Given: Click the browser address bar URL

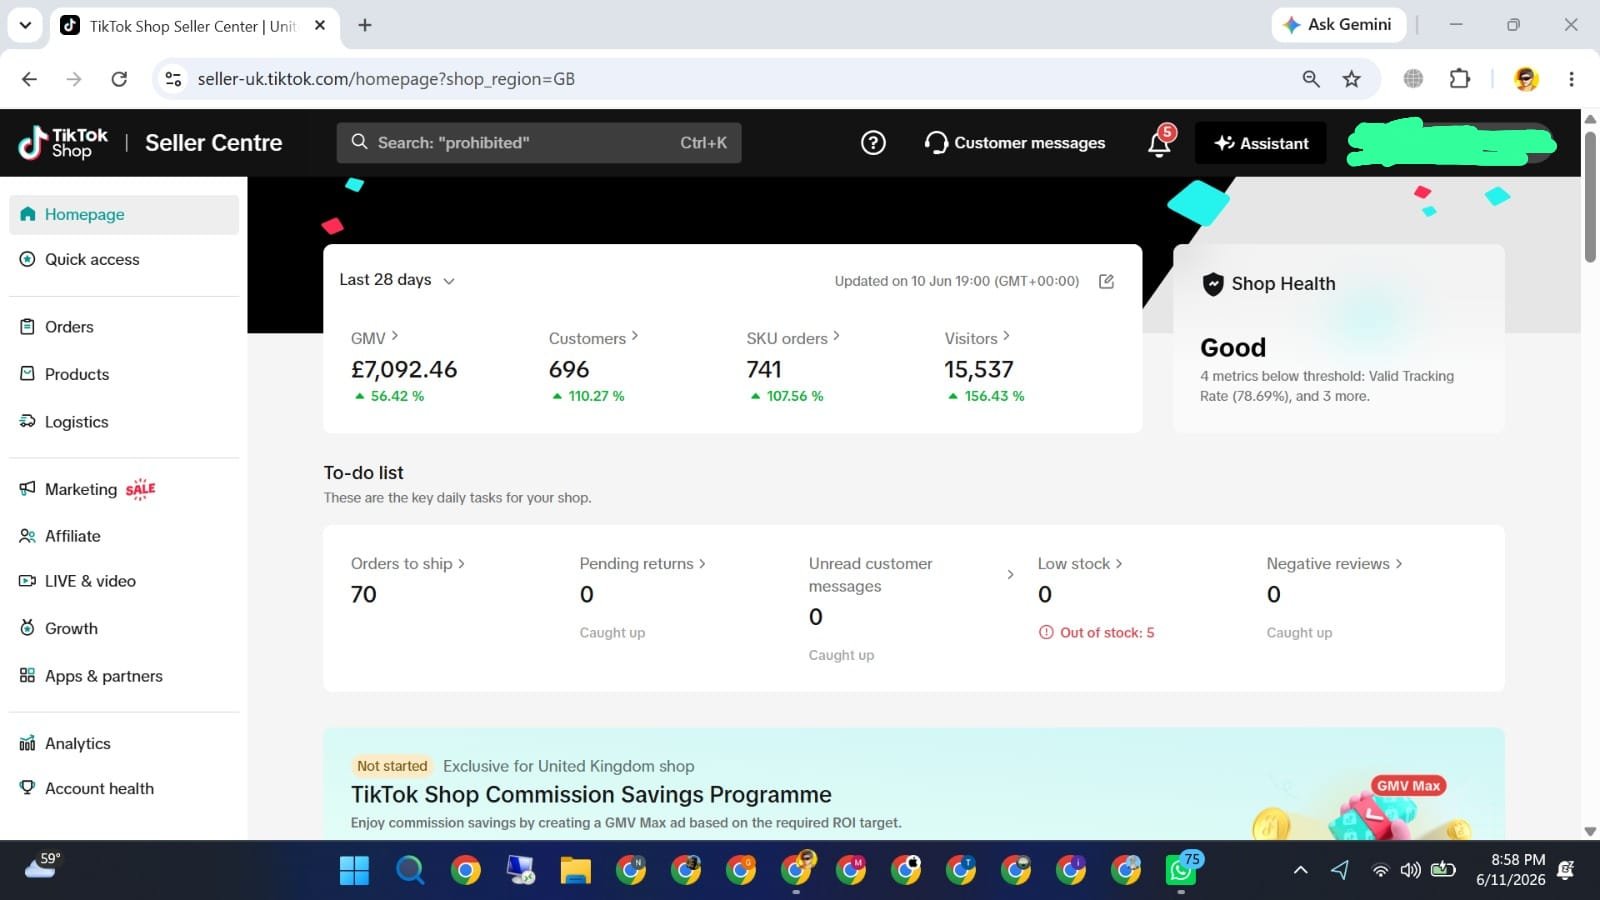Looking at the screenshot, I should tap(386, 79).
